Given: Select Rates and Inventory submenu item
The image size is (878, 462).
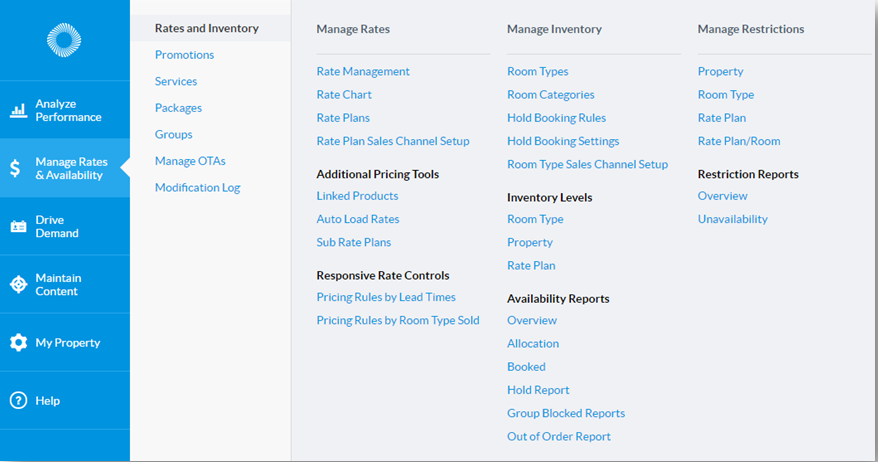Looking at the screenshot, I should tap(206, 28).
